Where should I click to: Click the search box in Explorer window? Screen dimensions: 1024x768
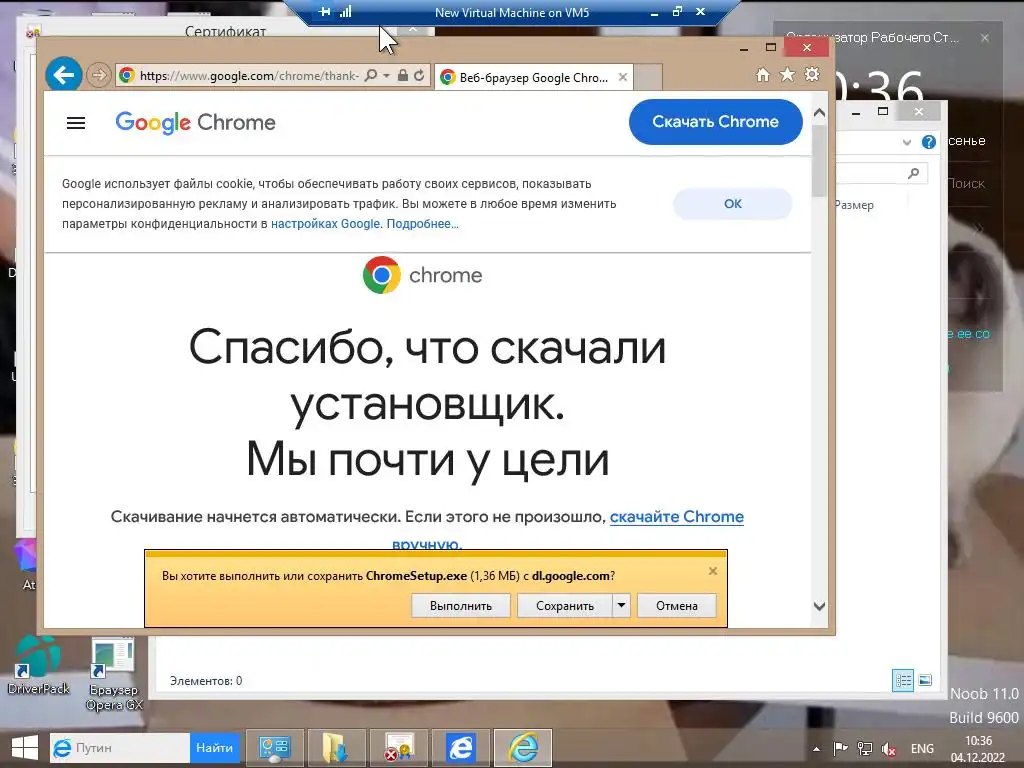882,173
